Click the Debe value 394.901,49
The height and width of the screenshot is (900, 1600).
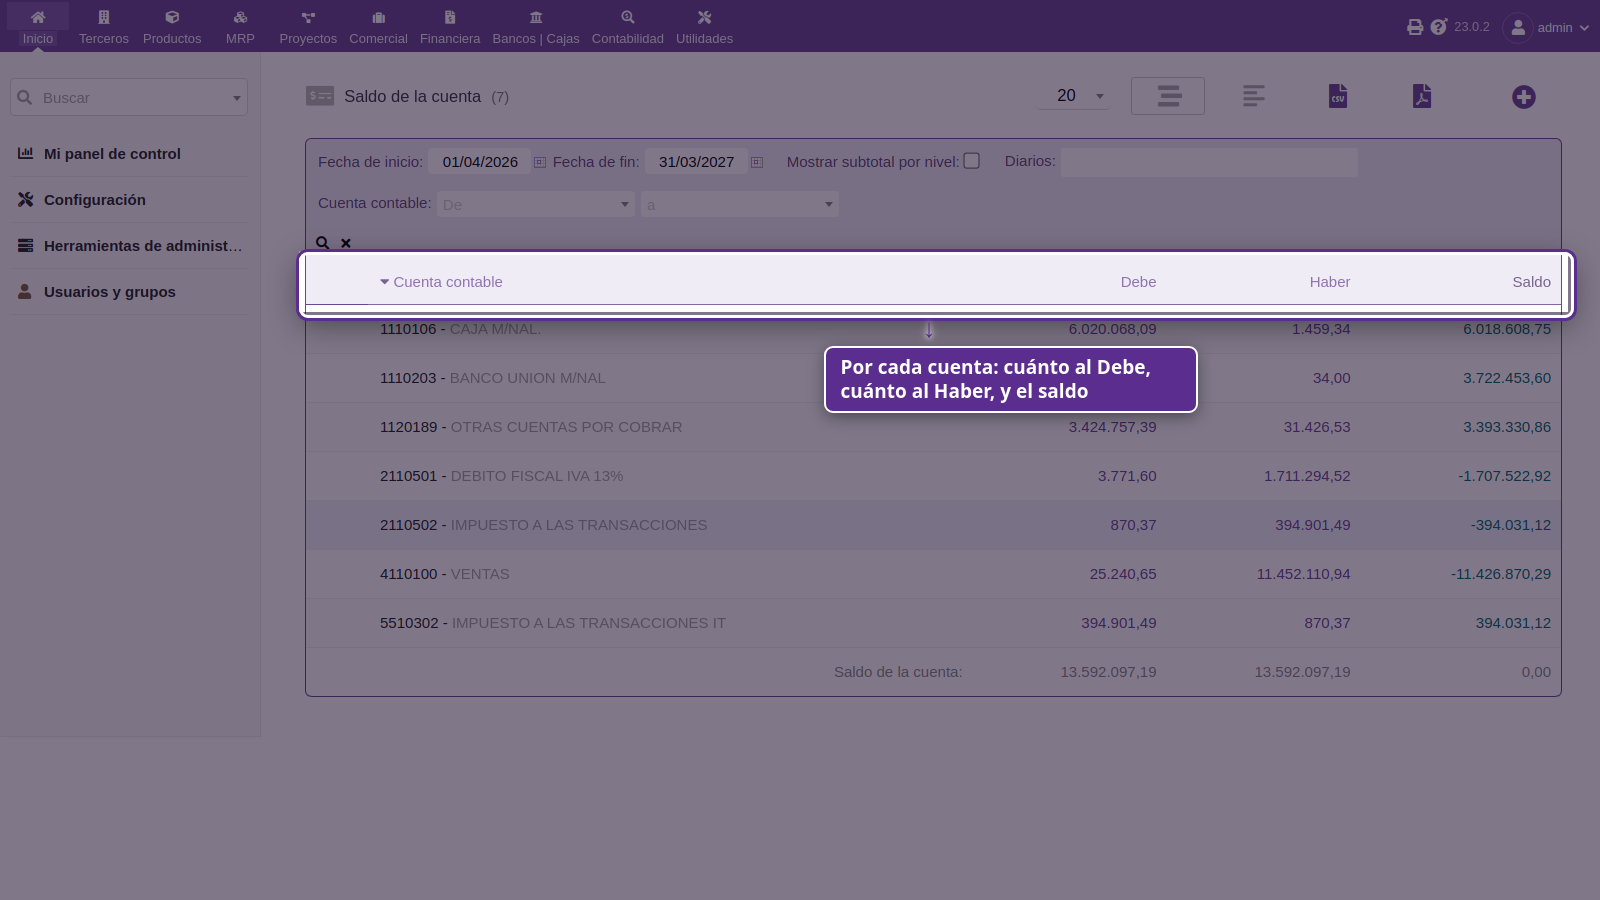(1118, 623)
